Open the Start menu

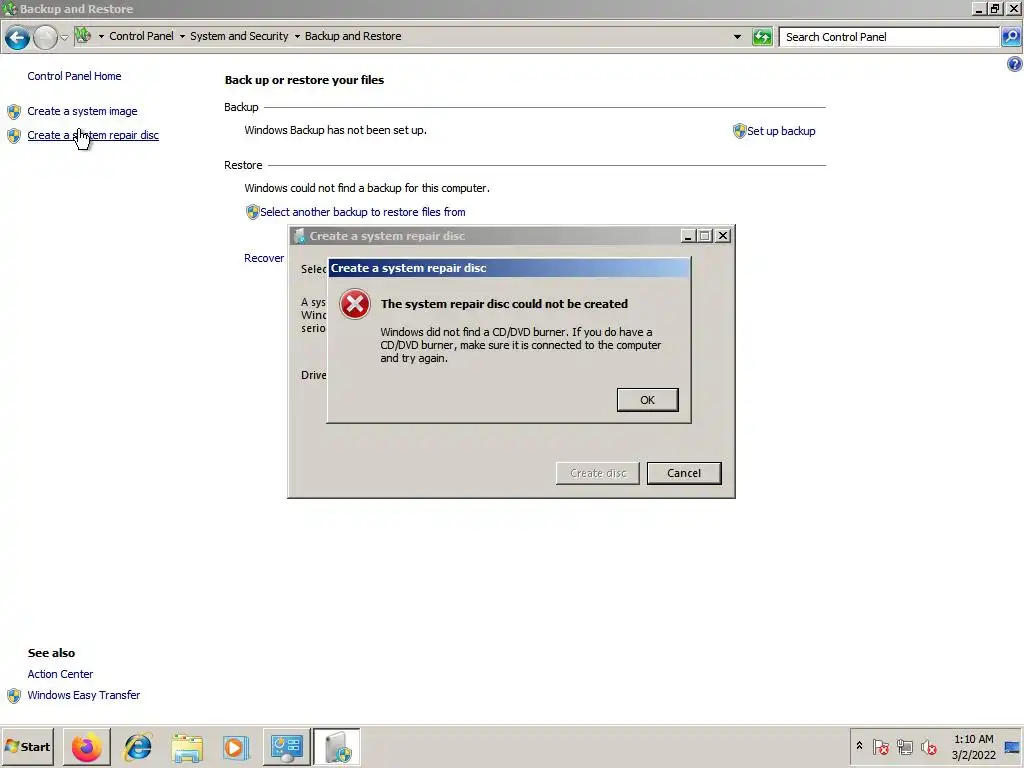(27, 746)
